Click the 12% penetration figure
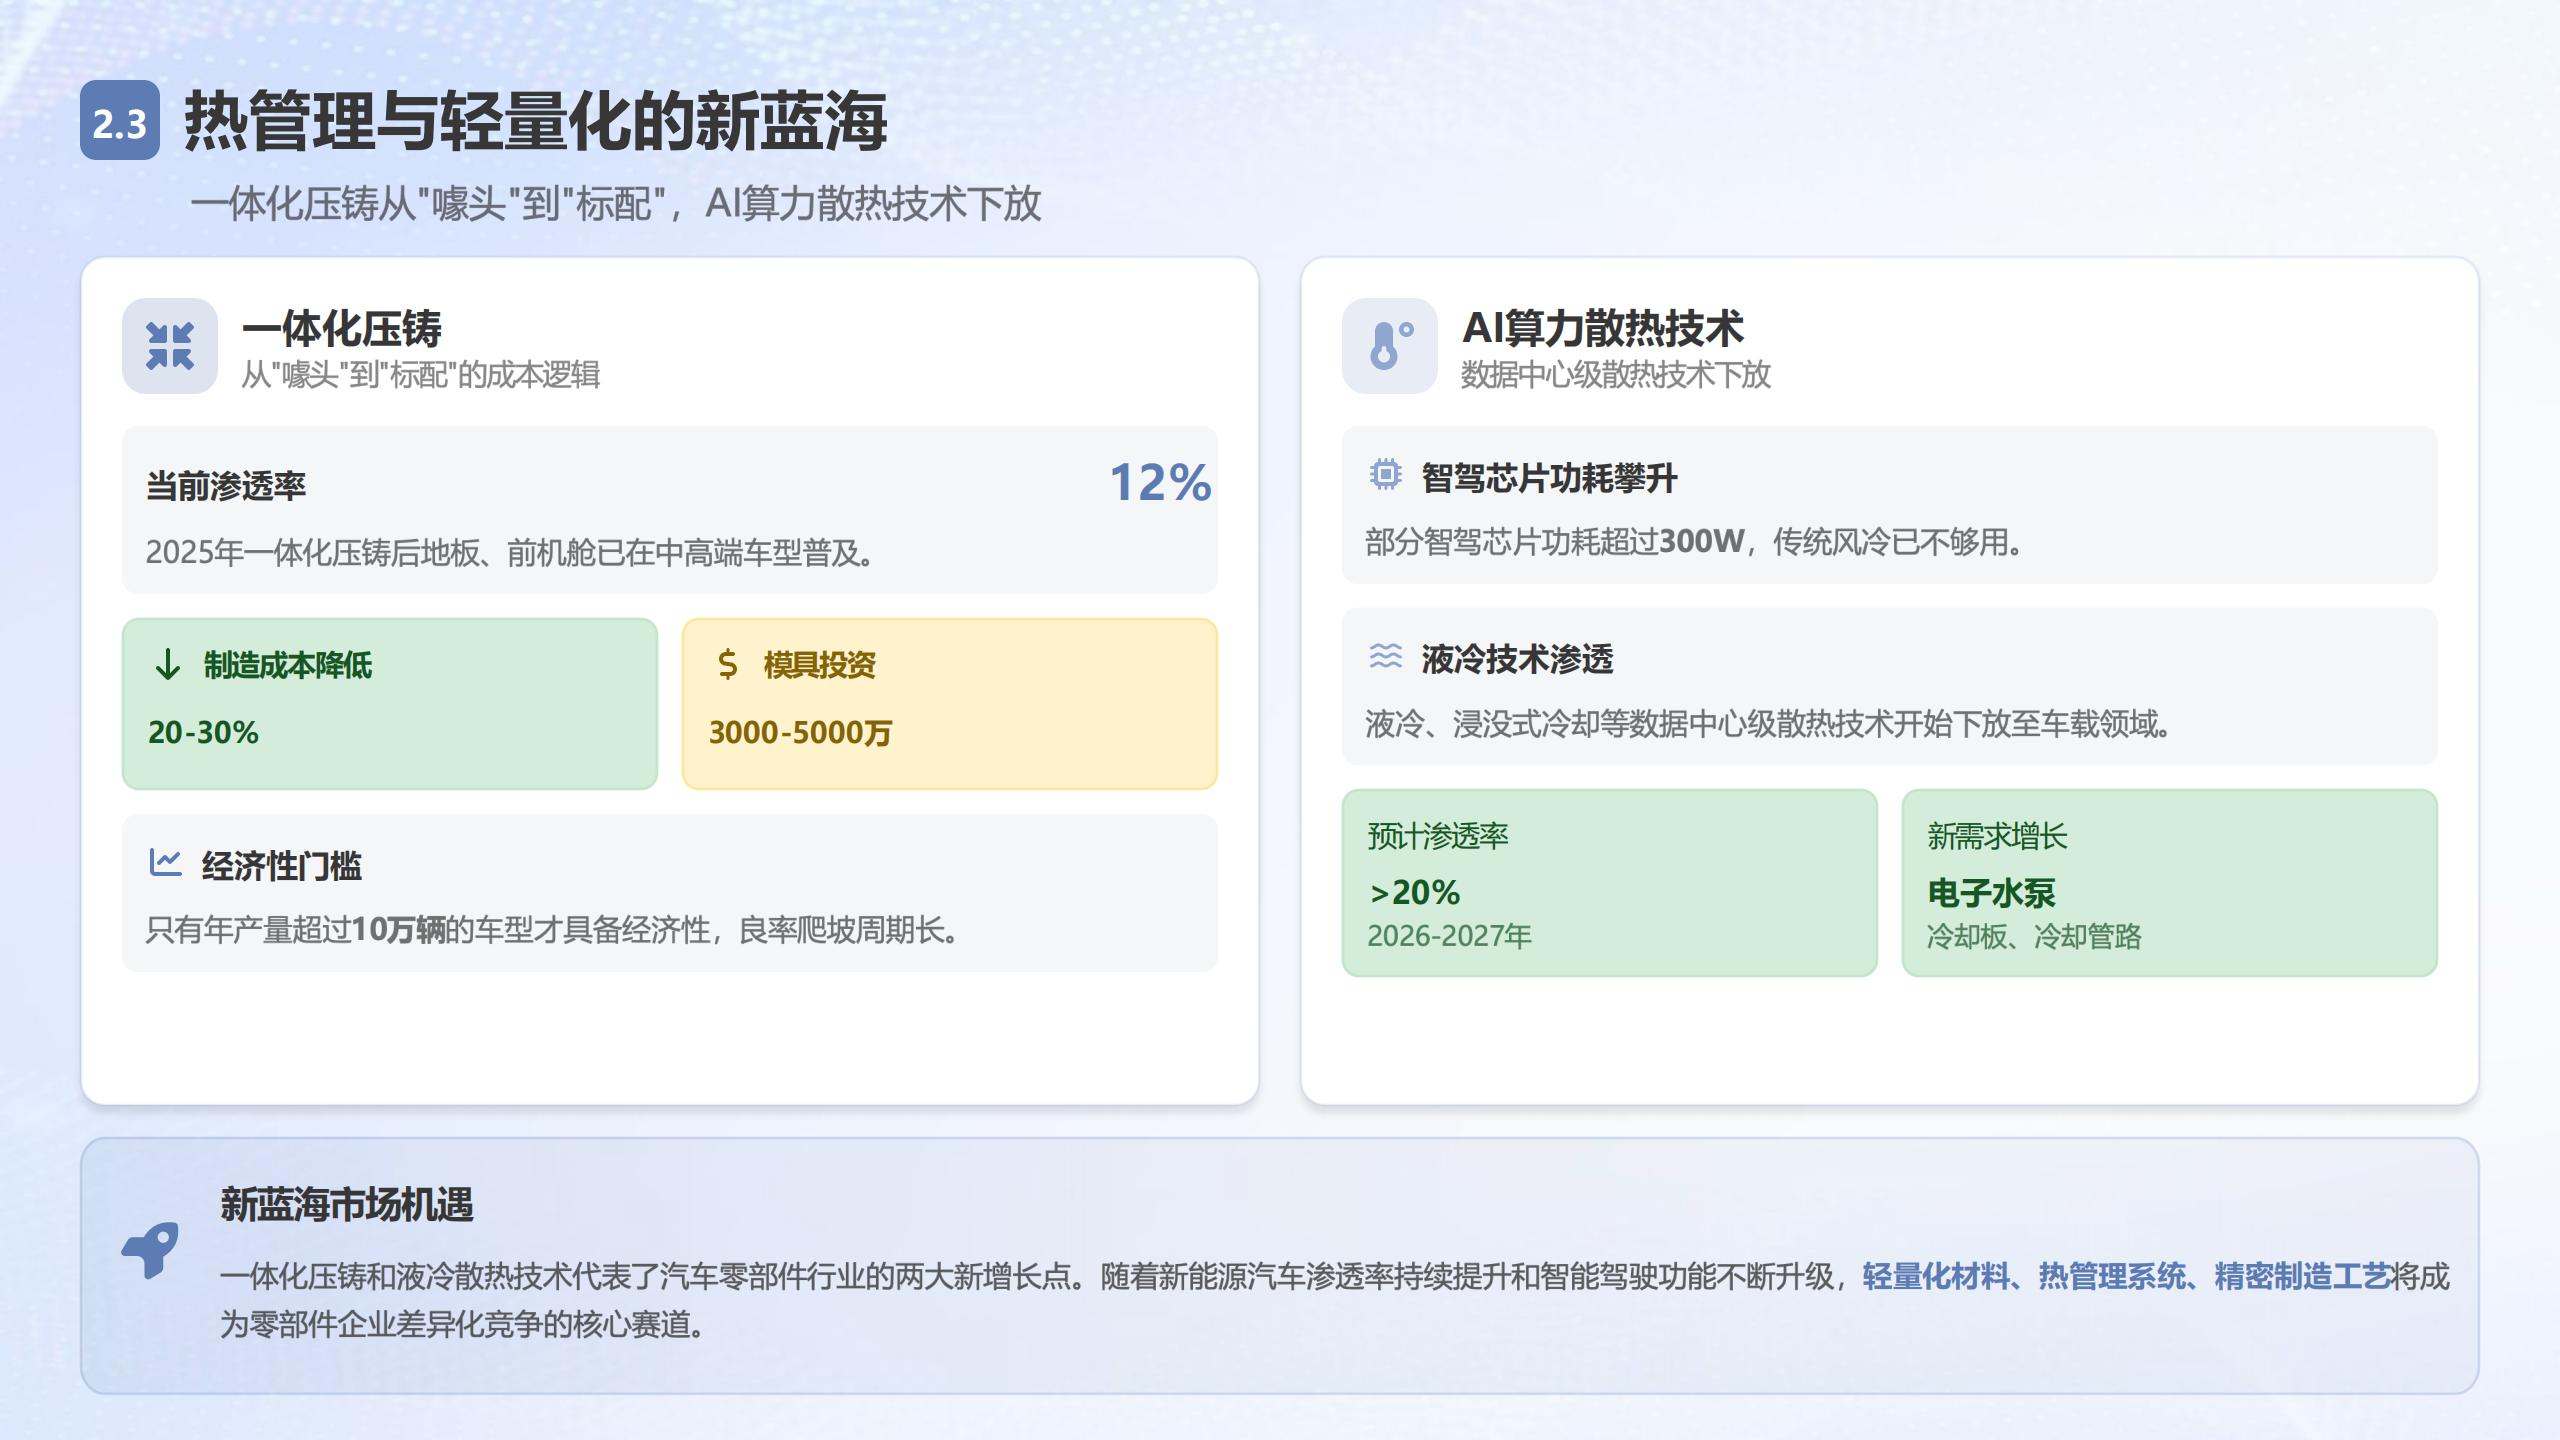Screen dimensions: 2560x1440 point(1160,483)
